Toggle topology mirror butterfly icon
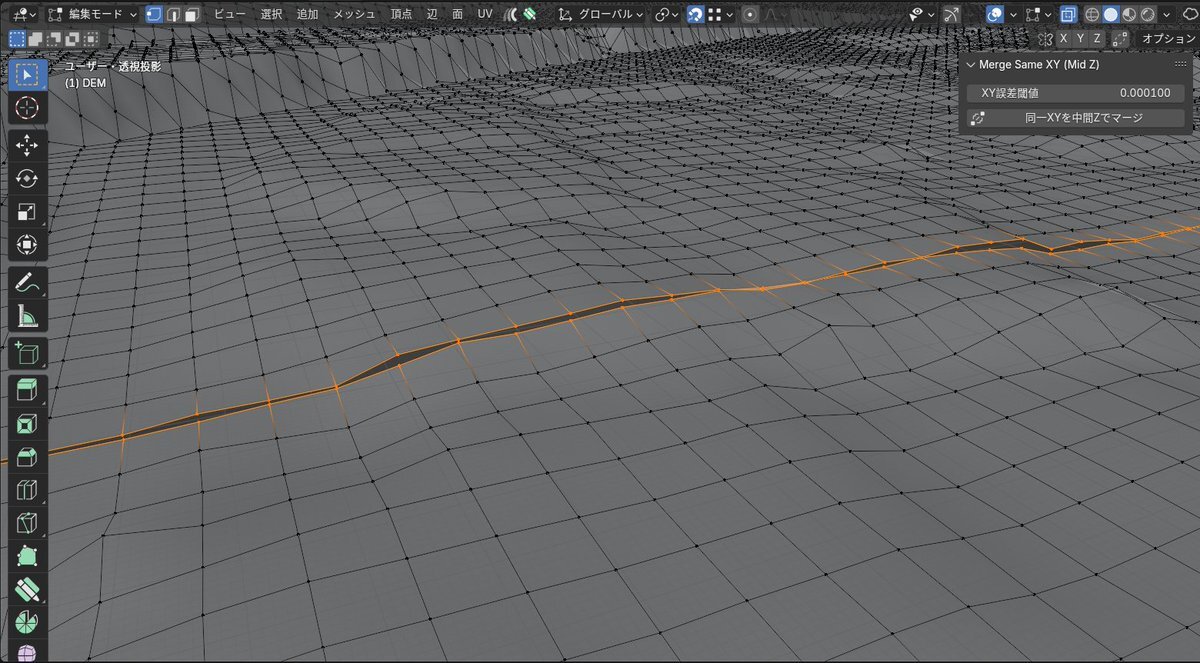 pyautogui.click(x=1045, y=38)
